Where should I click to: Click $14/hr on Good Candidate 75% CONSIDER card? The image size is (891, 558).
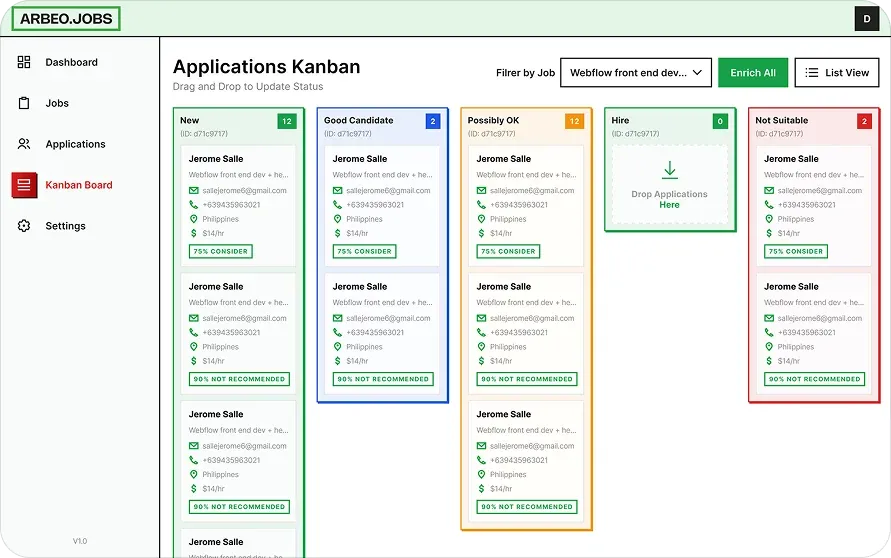357,233
